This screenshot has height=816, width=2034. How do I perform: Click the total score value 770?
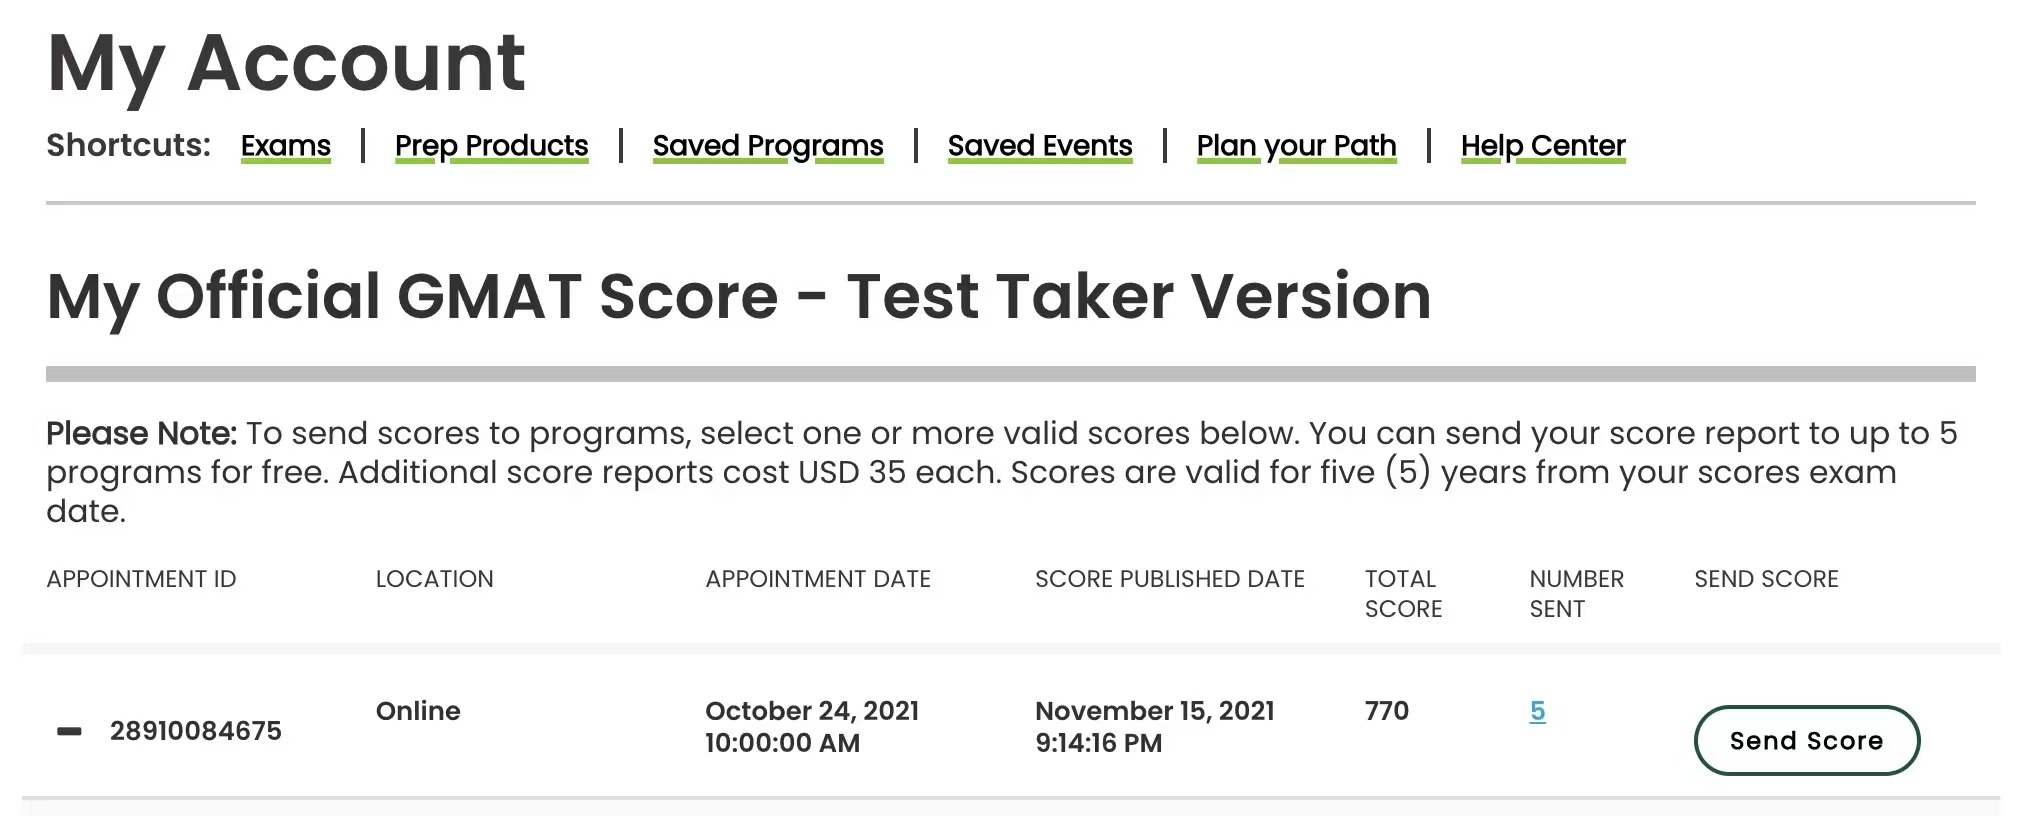pyautogui.click(x=1386, y=711)
